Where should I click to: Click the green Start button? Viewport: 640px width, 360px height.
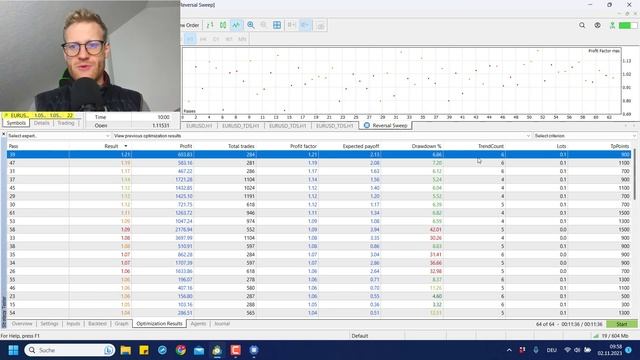[x=621, y=324]
